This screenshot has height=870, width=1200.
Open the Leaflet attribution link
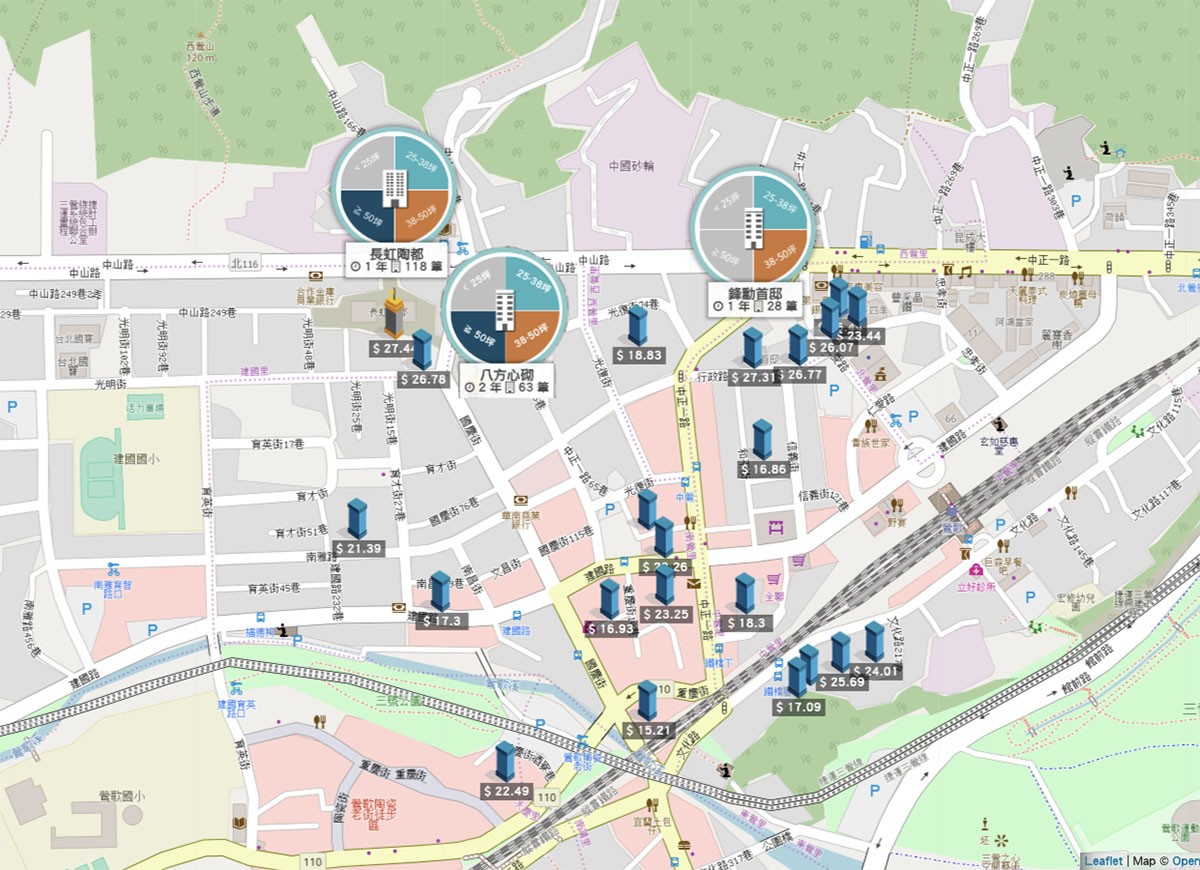[x=1102, y=861]
